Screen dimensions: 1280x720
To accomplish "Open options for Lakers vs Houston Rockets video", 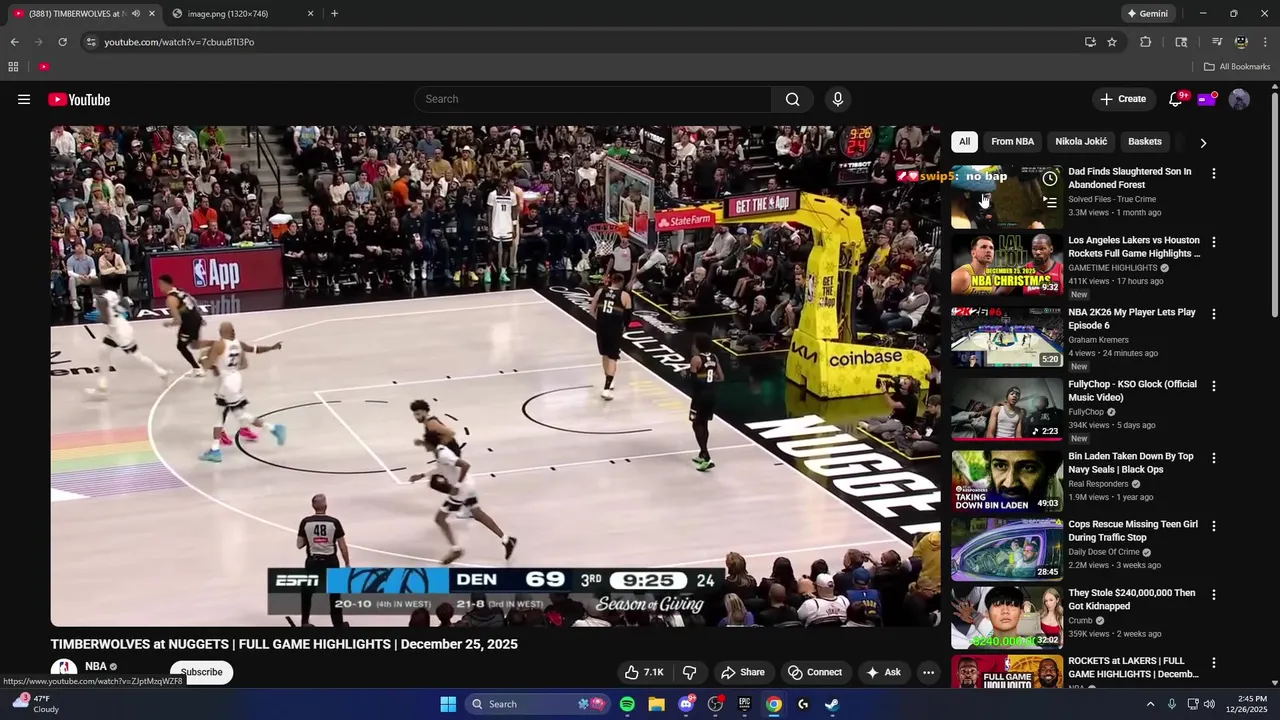I will [x=1213, y=242].
